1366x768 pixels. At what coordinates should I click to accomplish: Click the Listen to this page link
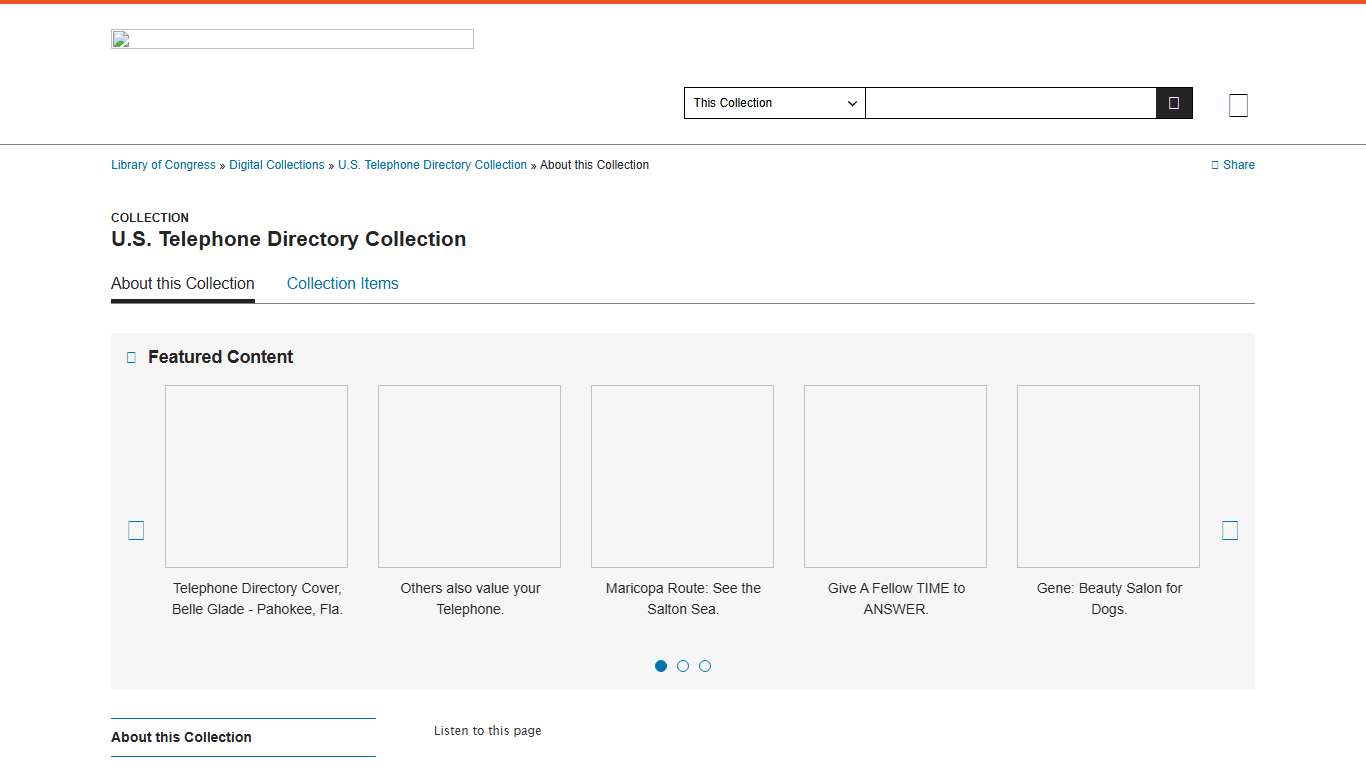487,731
